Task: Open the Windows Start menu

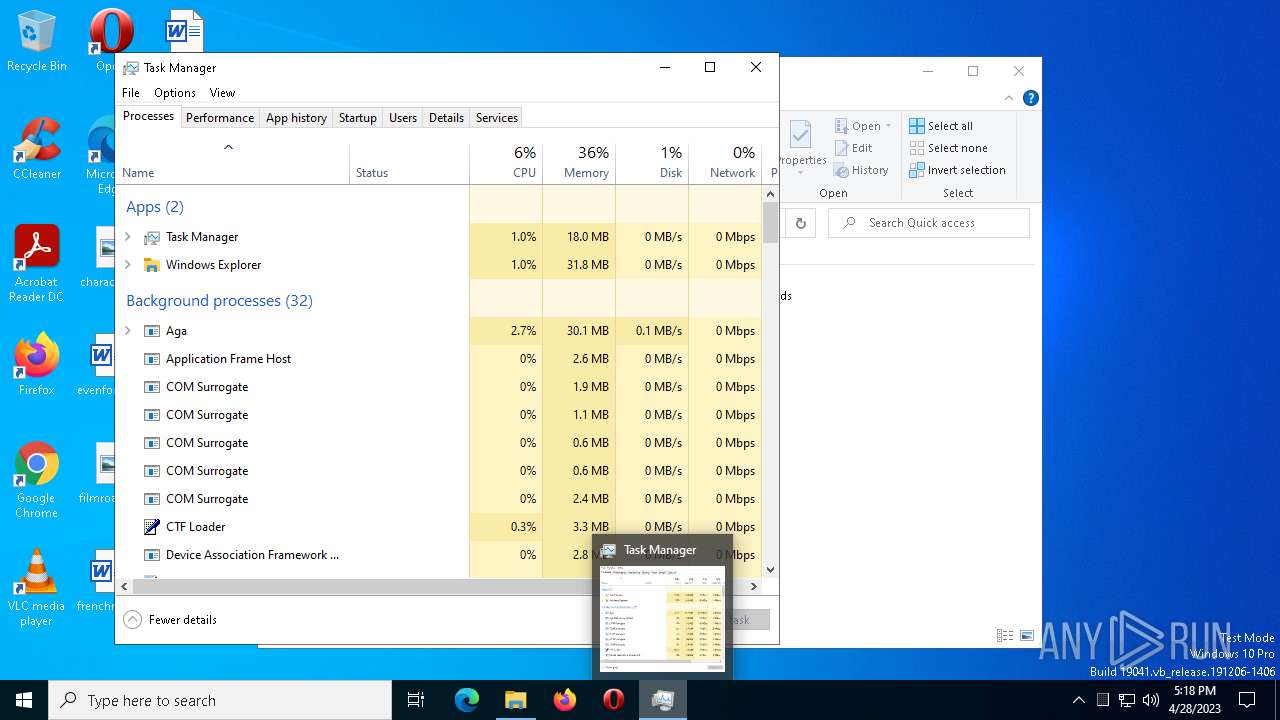Action: point(24,700)
